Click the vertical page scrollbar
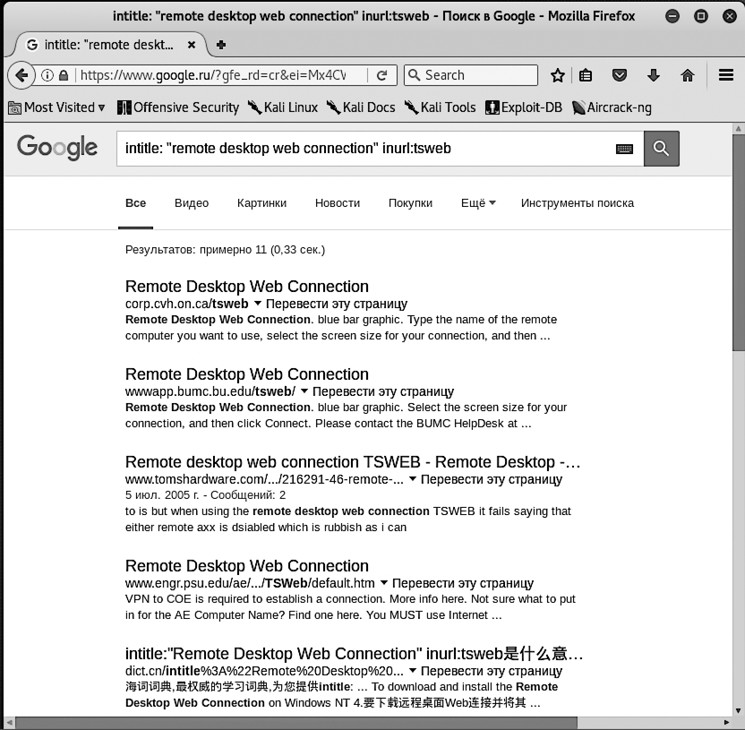This screenshot has width=745, height=730. click(738, 300)
